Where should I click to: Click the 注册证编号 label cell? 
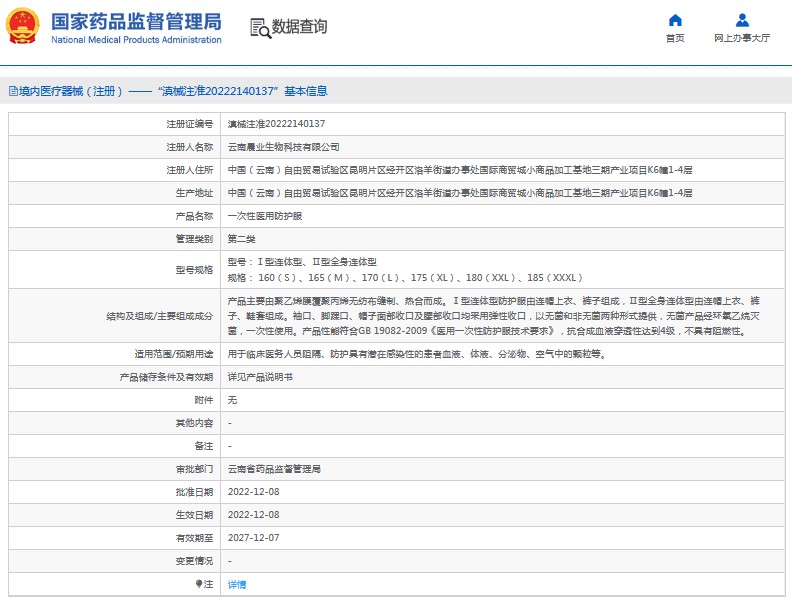tap(115, 124)
